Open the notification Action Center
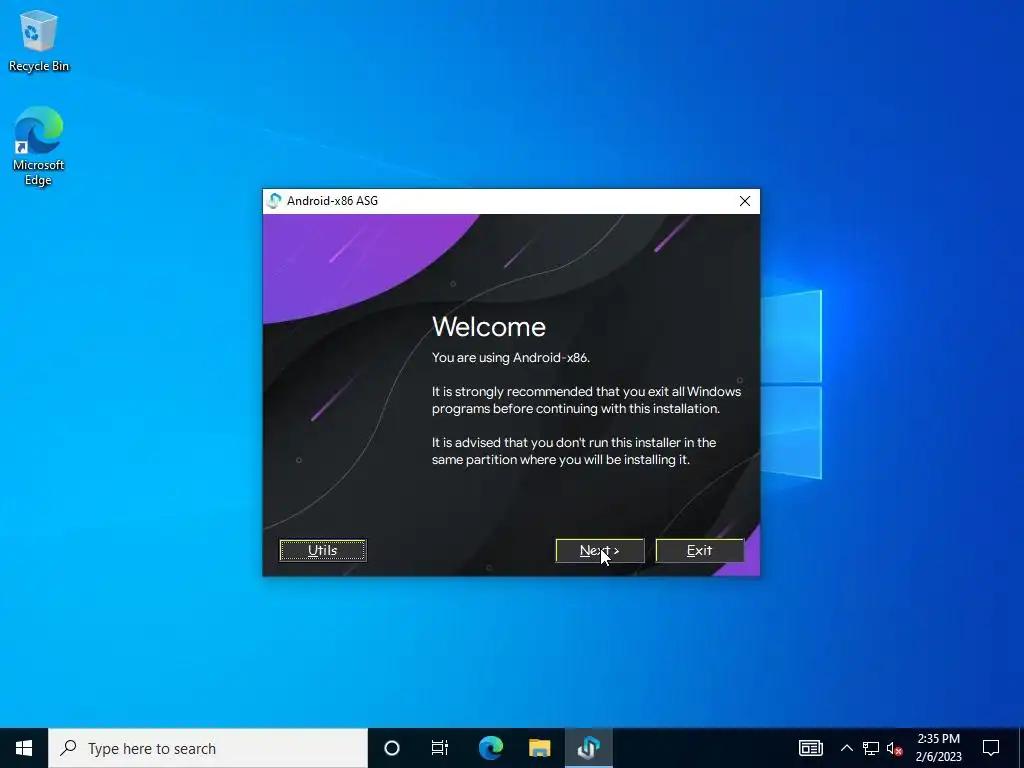 click(991, 748)
